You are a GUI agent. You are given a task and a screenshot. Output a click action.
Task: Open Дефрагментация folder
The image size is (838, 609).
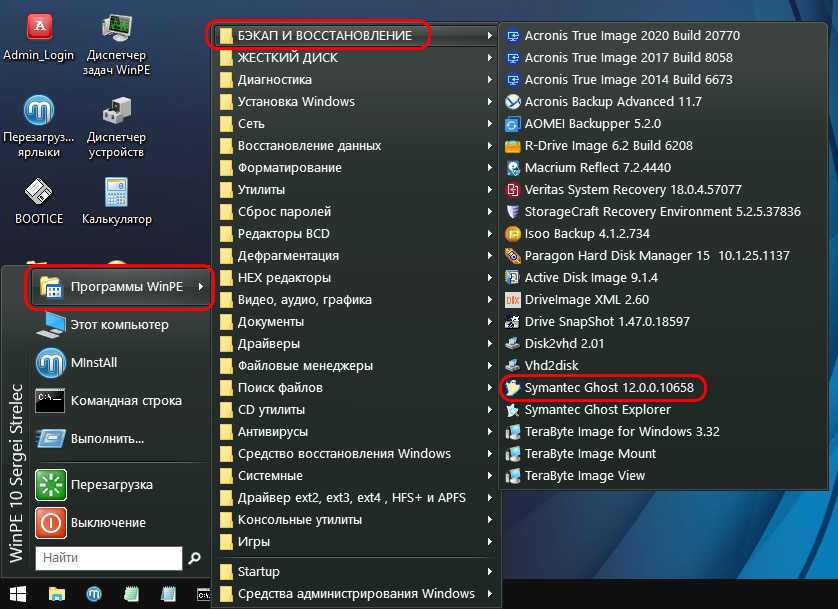click(356, 256)
